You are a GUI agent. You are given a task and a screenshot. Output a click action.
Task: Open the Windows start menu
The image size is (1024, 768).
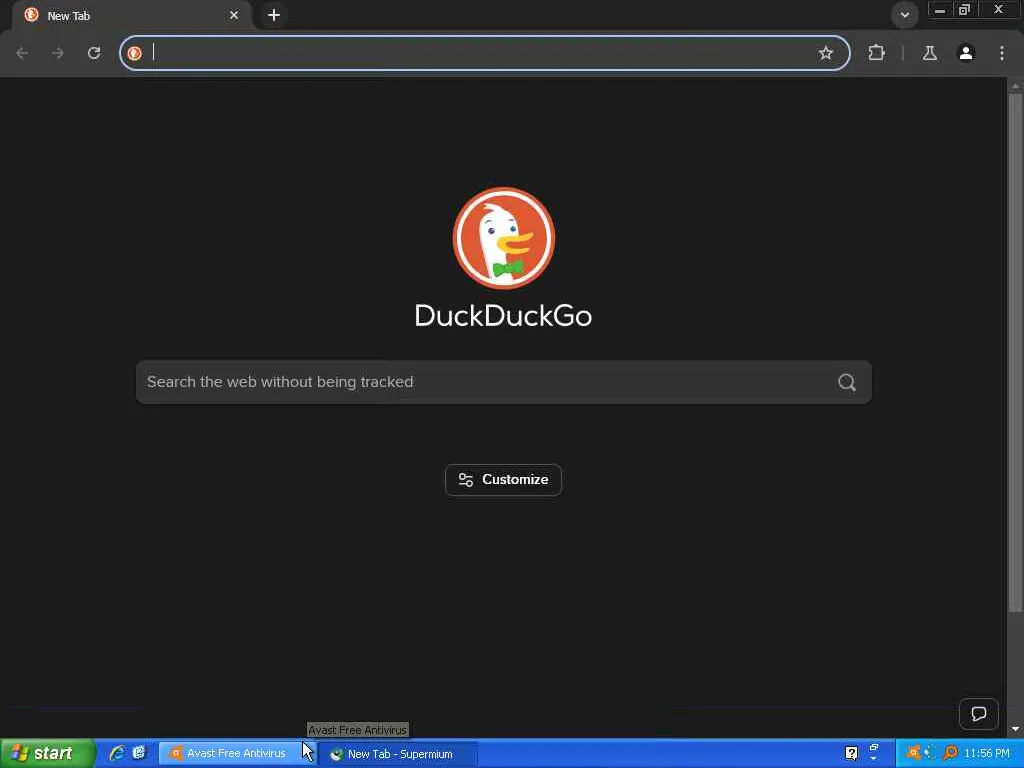click(47, 753)
